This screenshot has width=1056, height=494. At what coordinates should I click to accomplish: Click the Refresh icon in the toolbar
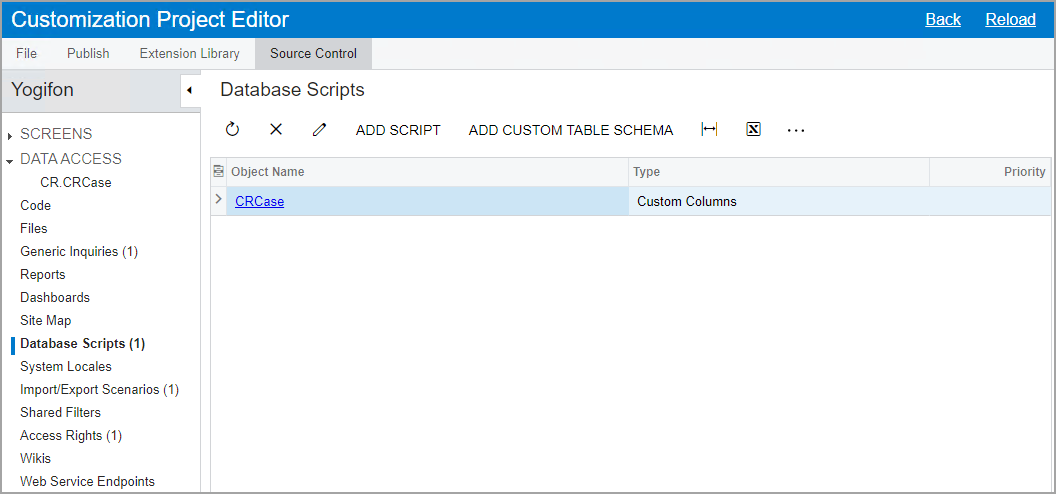click(233, 130)
